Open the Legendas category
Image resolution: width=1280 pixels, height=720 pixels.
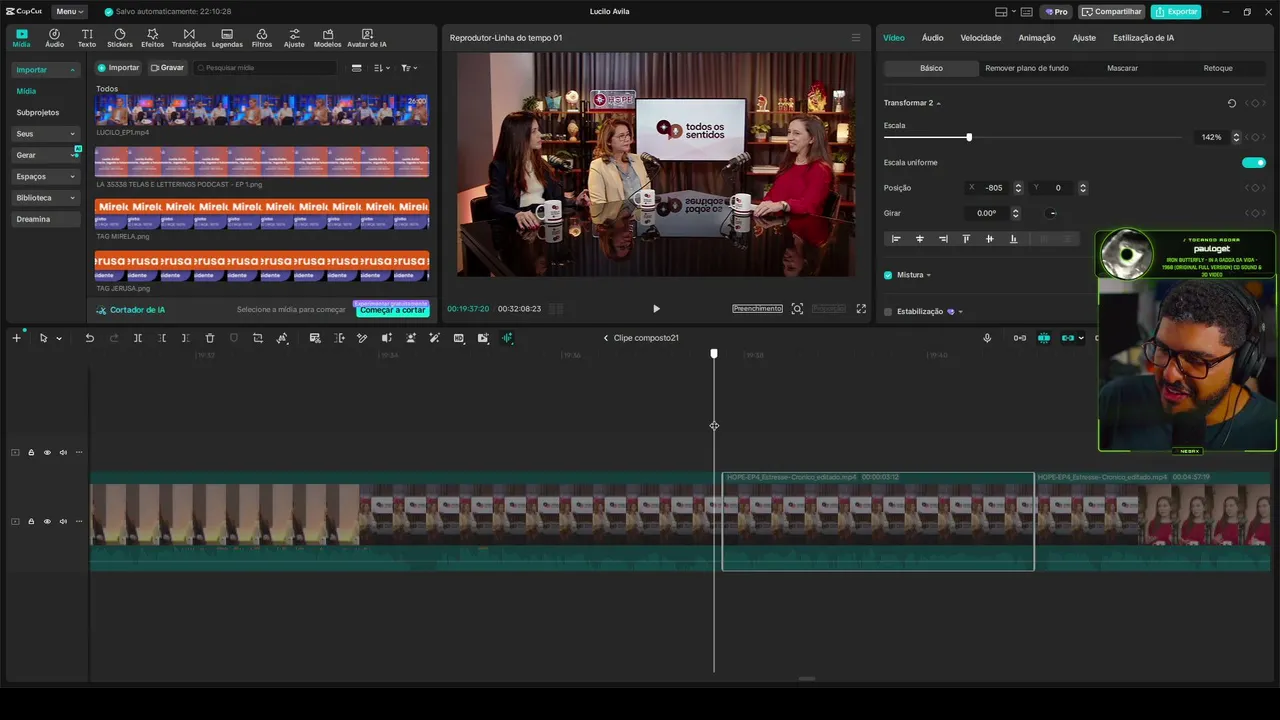tap(227, 38)
